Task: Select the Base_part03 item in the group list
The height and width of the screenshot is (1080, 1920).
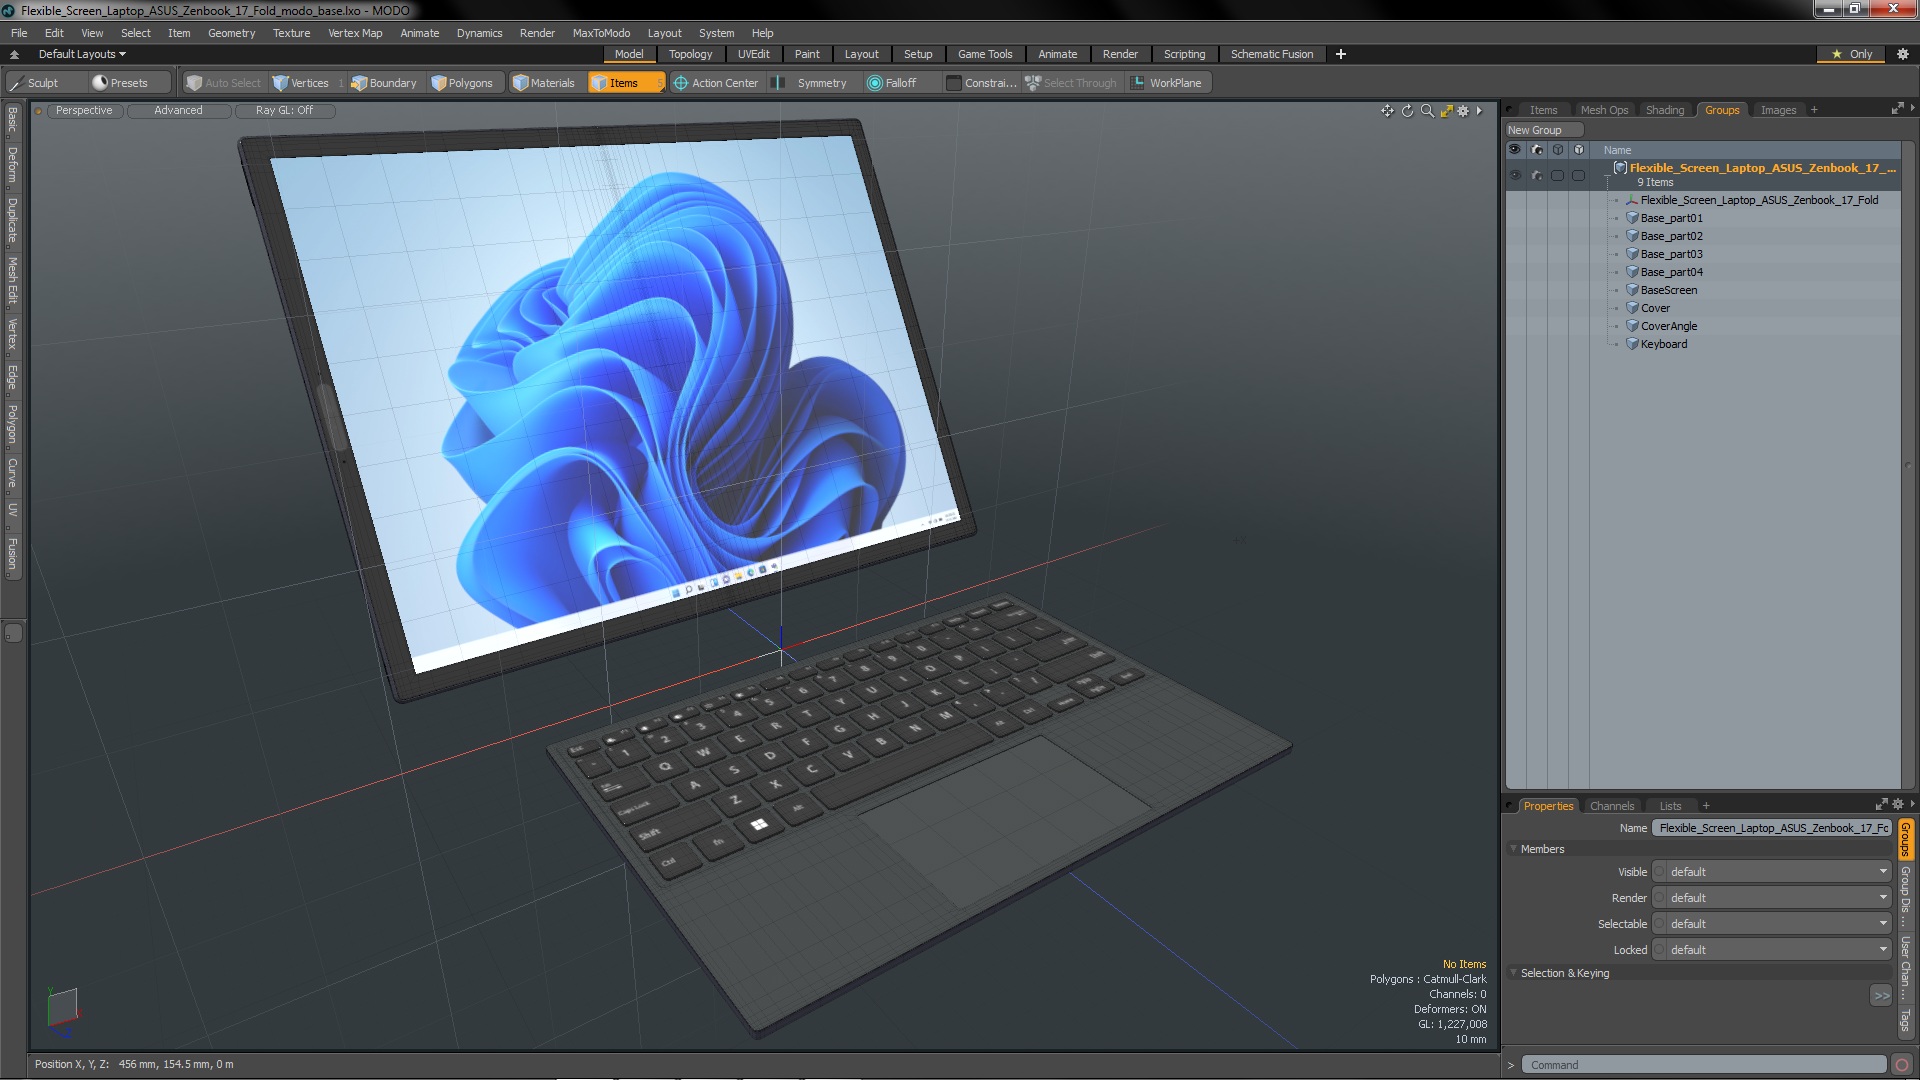Action: point(1671,254)
